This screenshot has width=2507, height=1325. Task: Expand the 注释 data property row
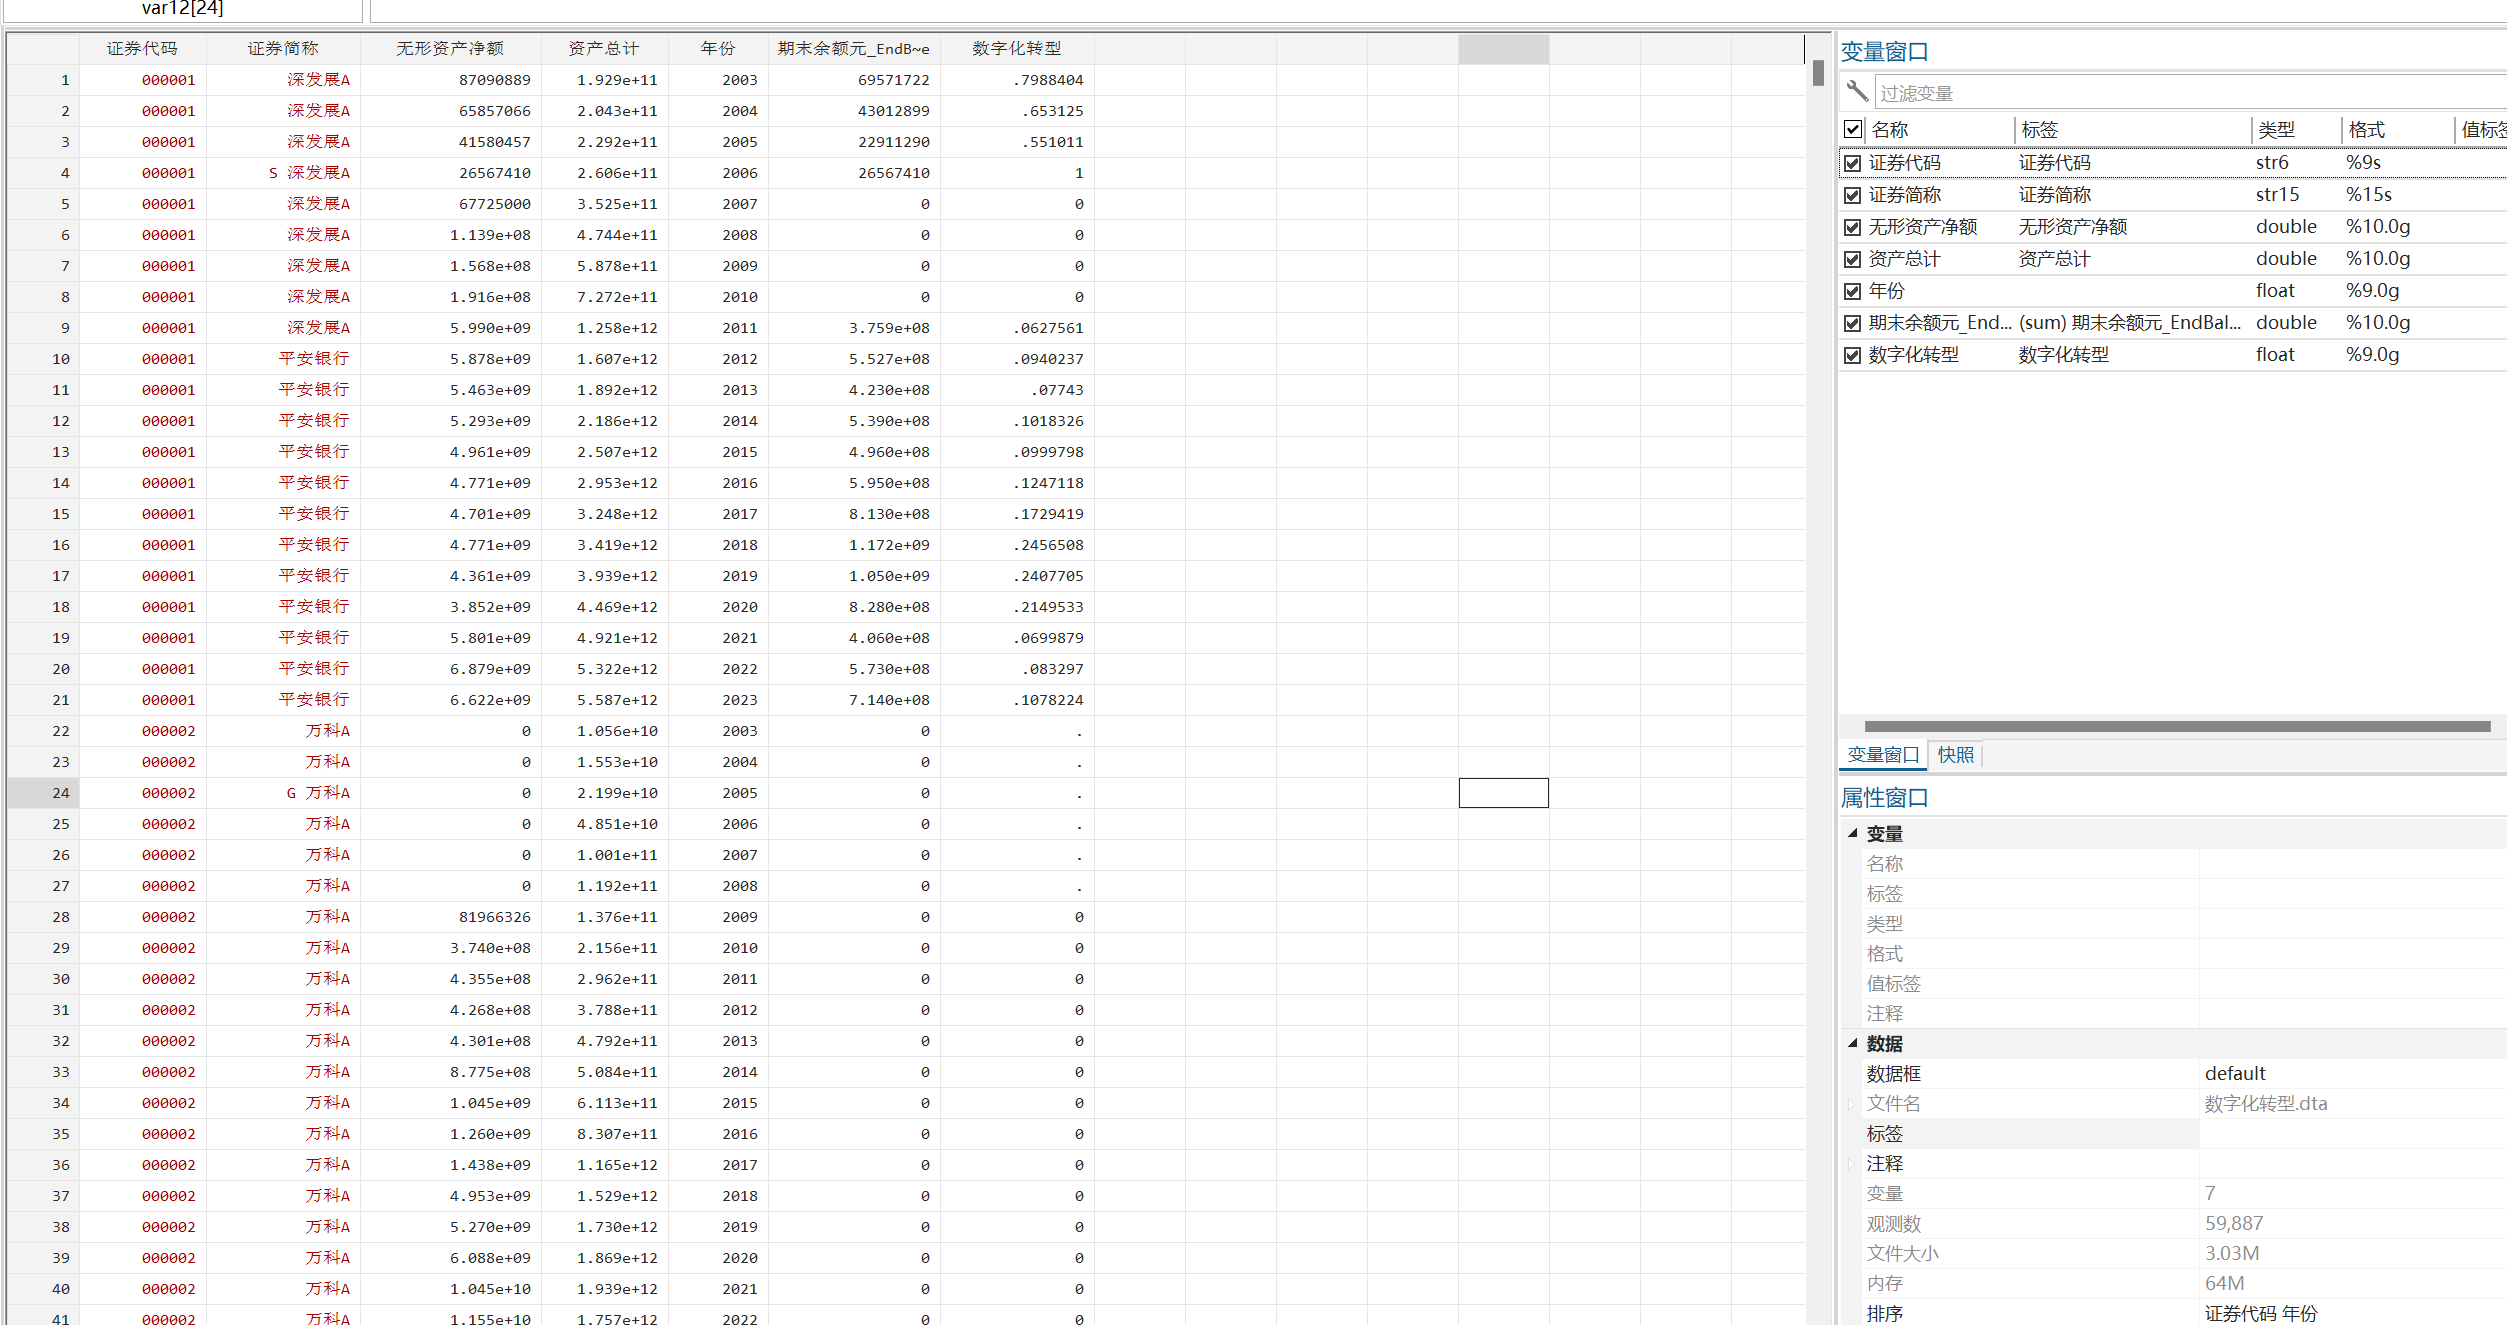coord(1851,1164)
